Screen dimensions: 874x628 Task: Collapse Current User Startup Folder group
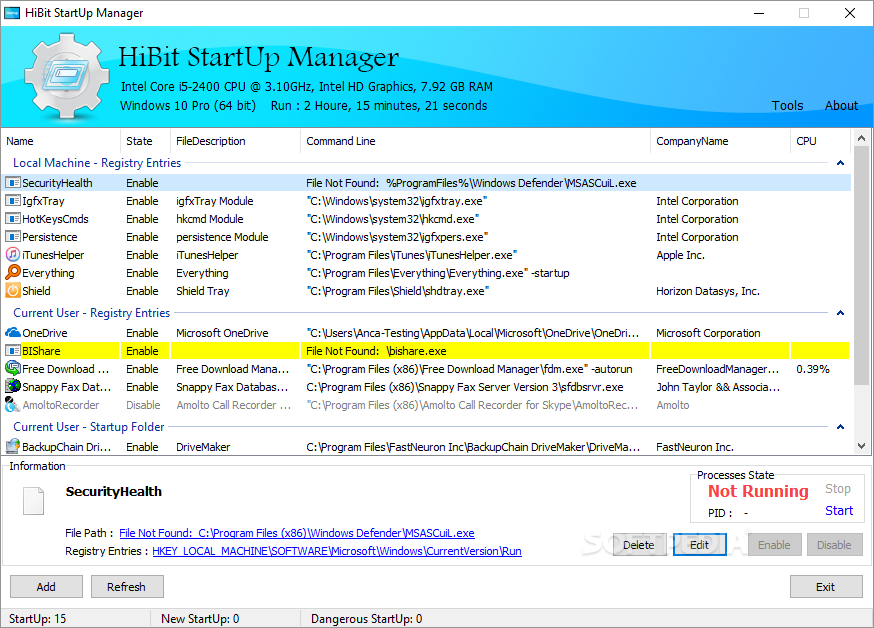click(x=840, y=427)
